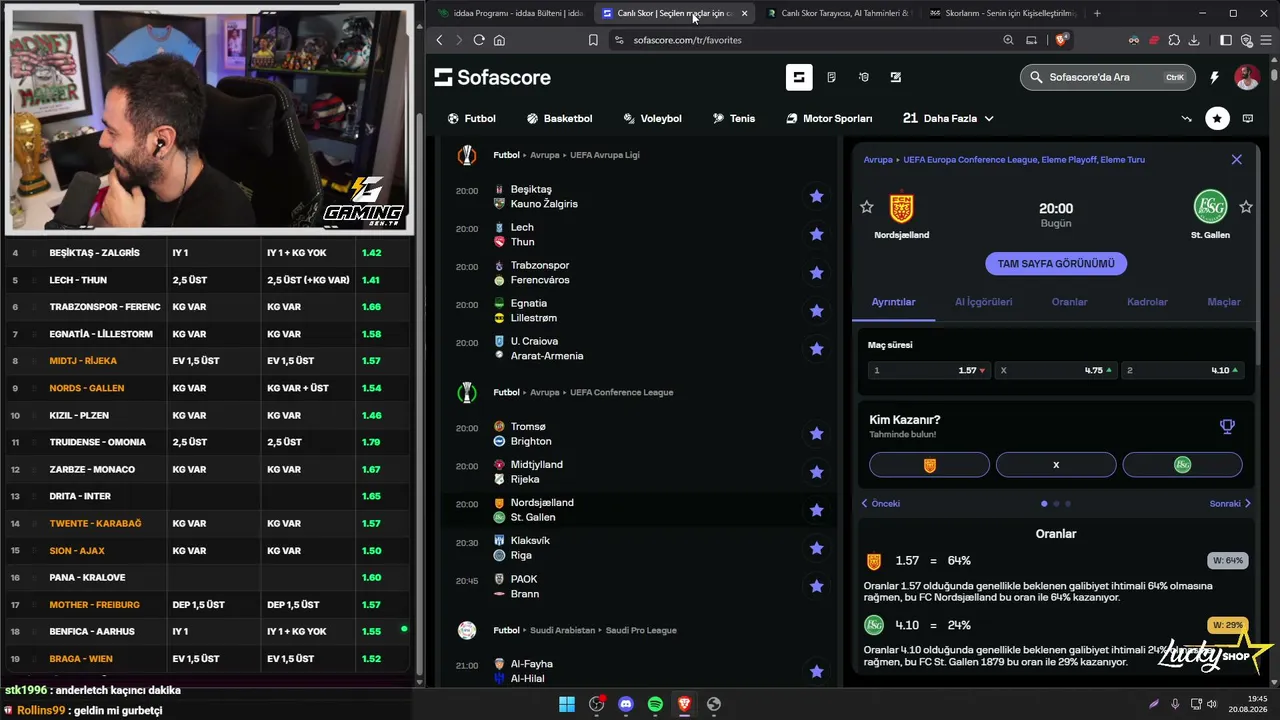
Task: Switch to the Maçlar tab
Action: pyautogui.click(x=1224, y=302)
